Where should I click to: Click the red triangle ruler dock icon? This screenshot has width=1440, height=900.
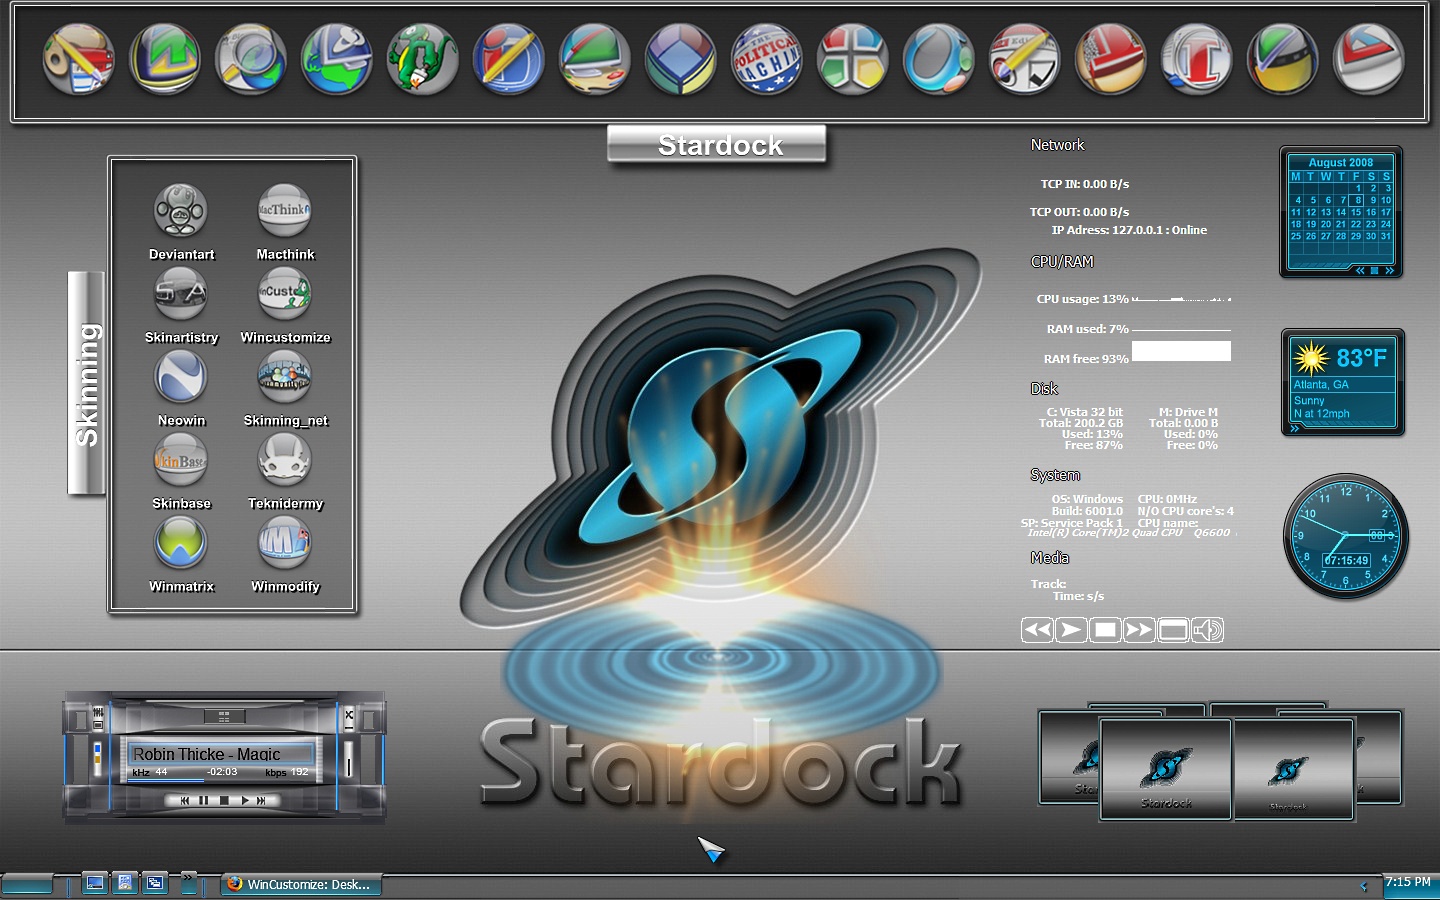tap(1368, 60)
